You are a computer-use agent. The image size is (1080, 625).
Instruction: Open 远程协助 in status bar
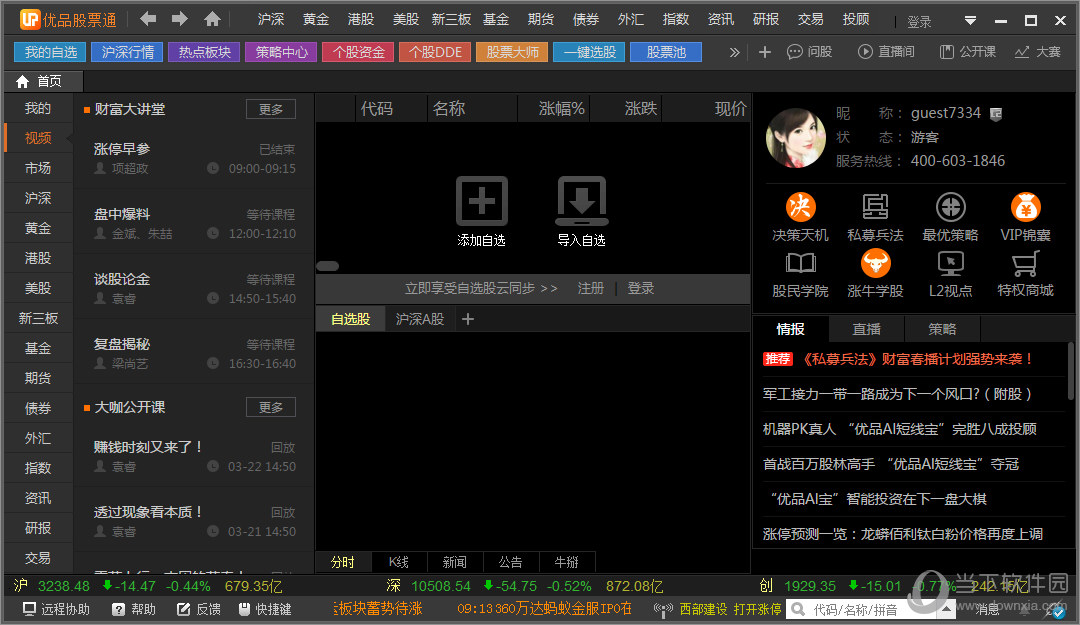coord(56,609)
